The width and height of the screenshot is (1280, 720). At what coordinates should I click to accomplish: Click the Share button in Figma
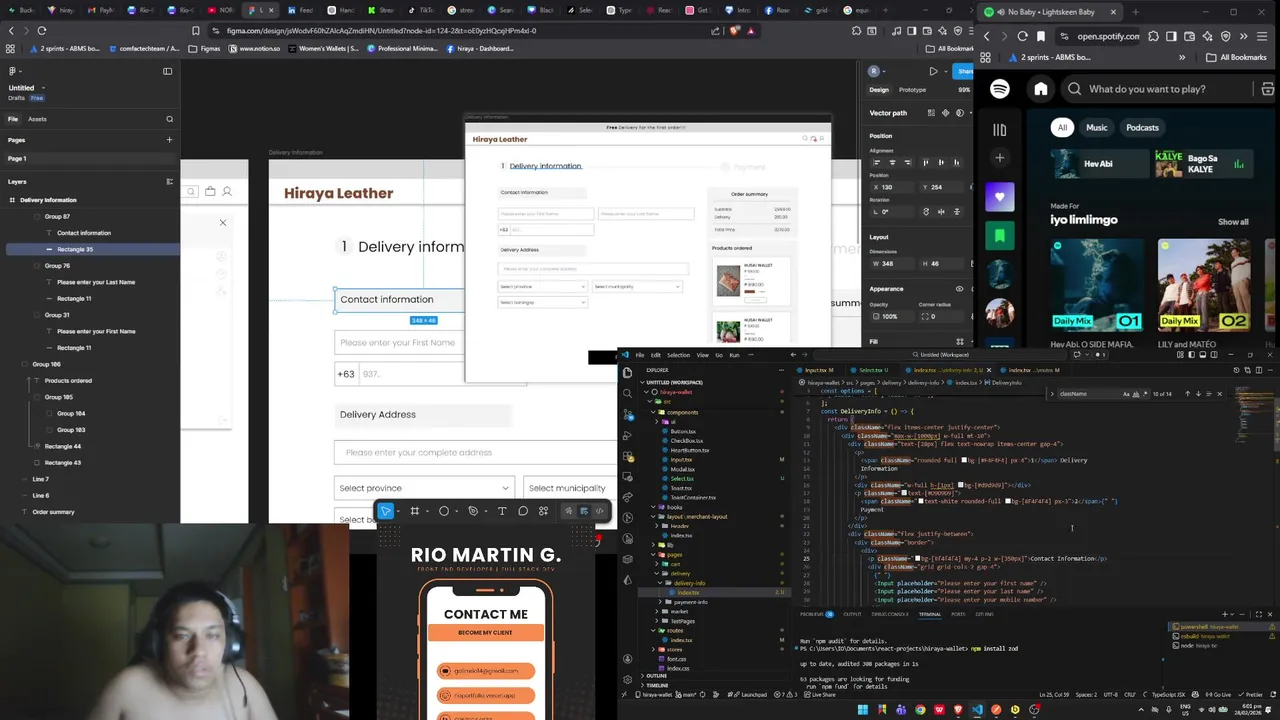[965, 71]
